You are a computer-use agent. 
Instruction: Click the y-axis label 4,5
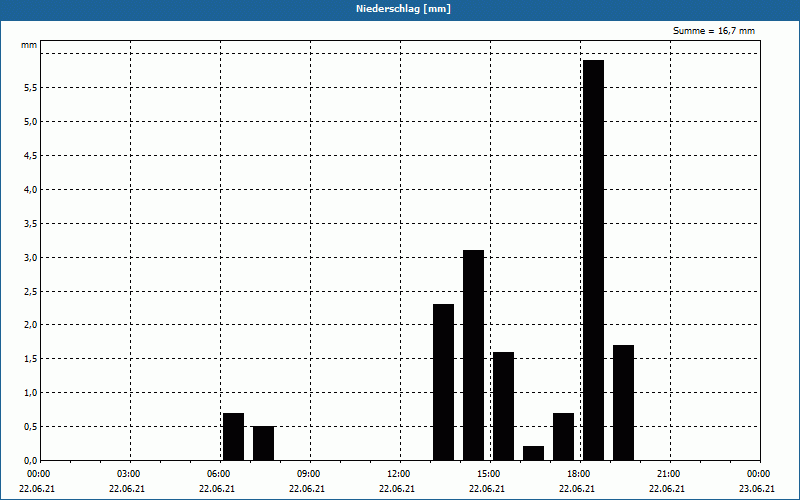tap(31, 156)
